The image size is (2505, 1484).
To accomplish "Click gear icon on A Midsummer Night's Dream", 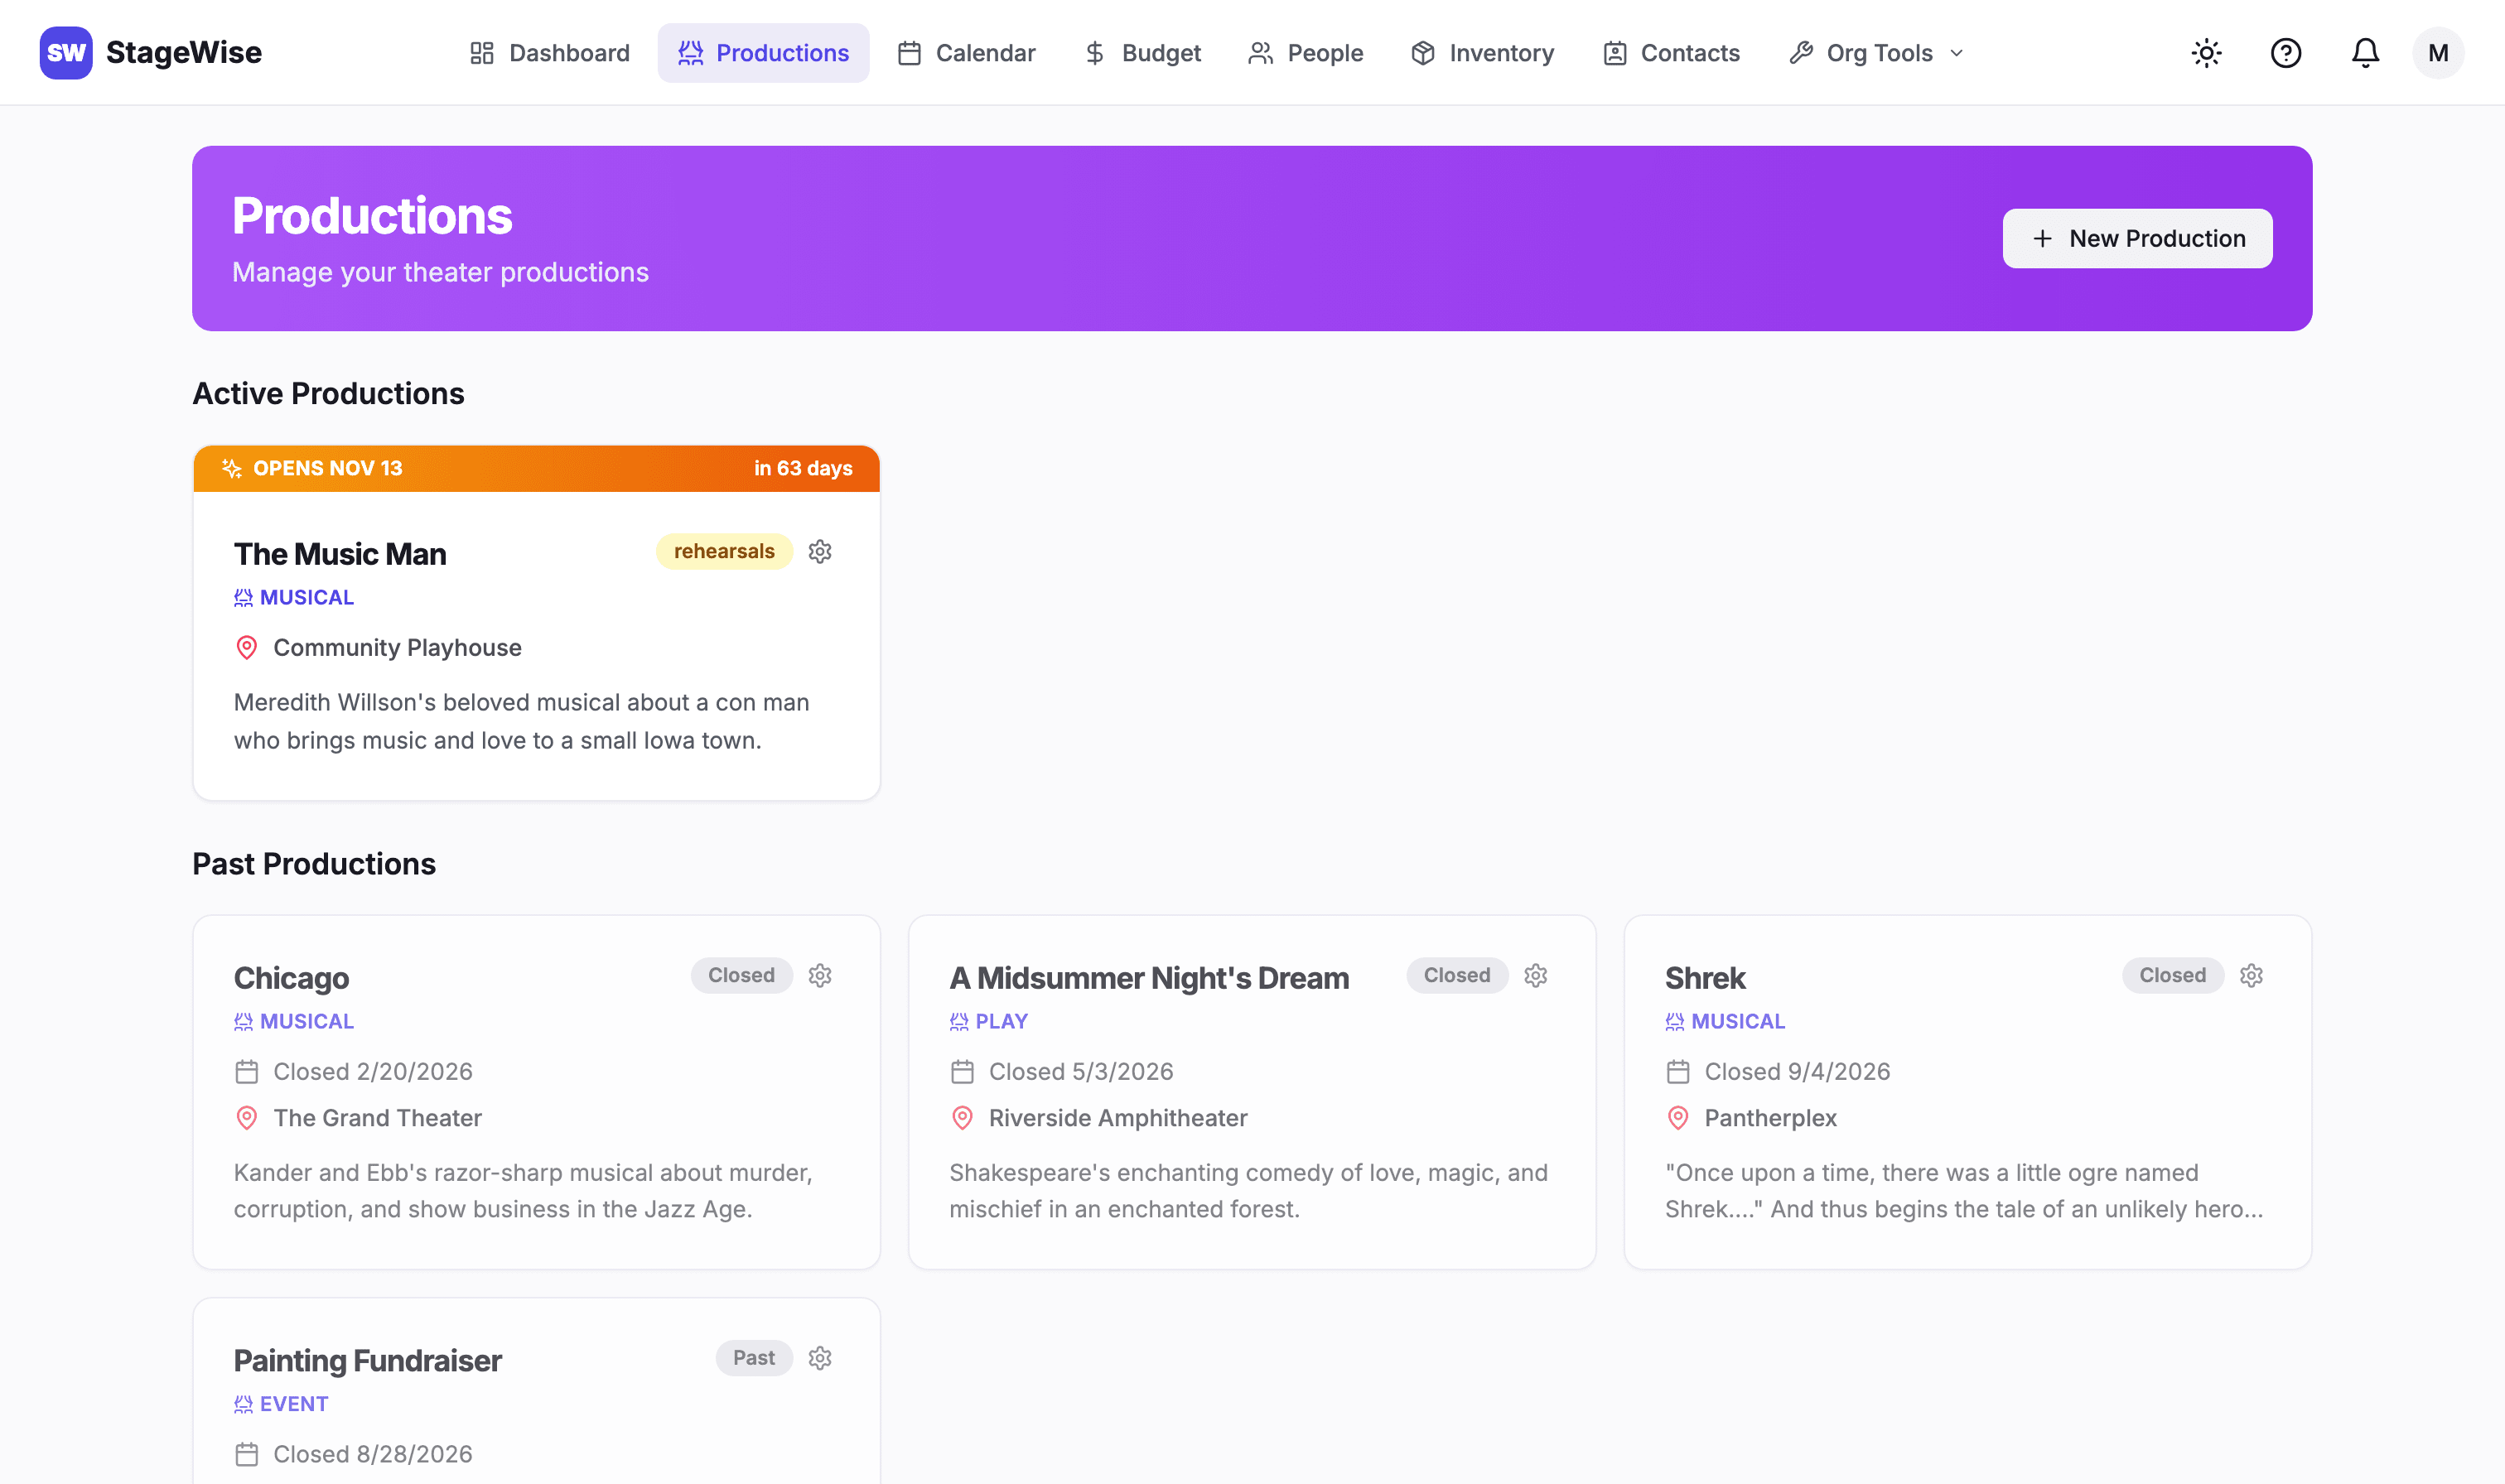I will (1536, 976).
